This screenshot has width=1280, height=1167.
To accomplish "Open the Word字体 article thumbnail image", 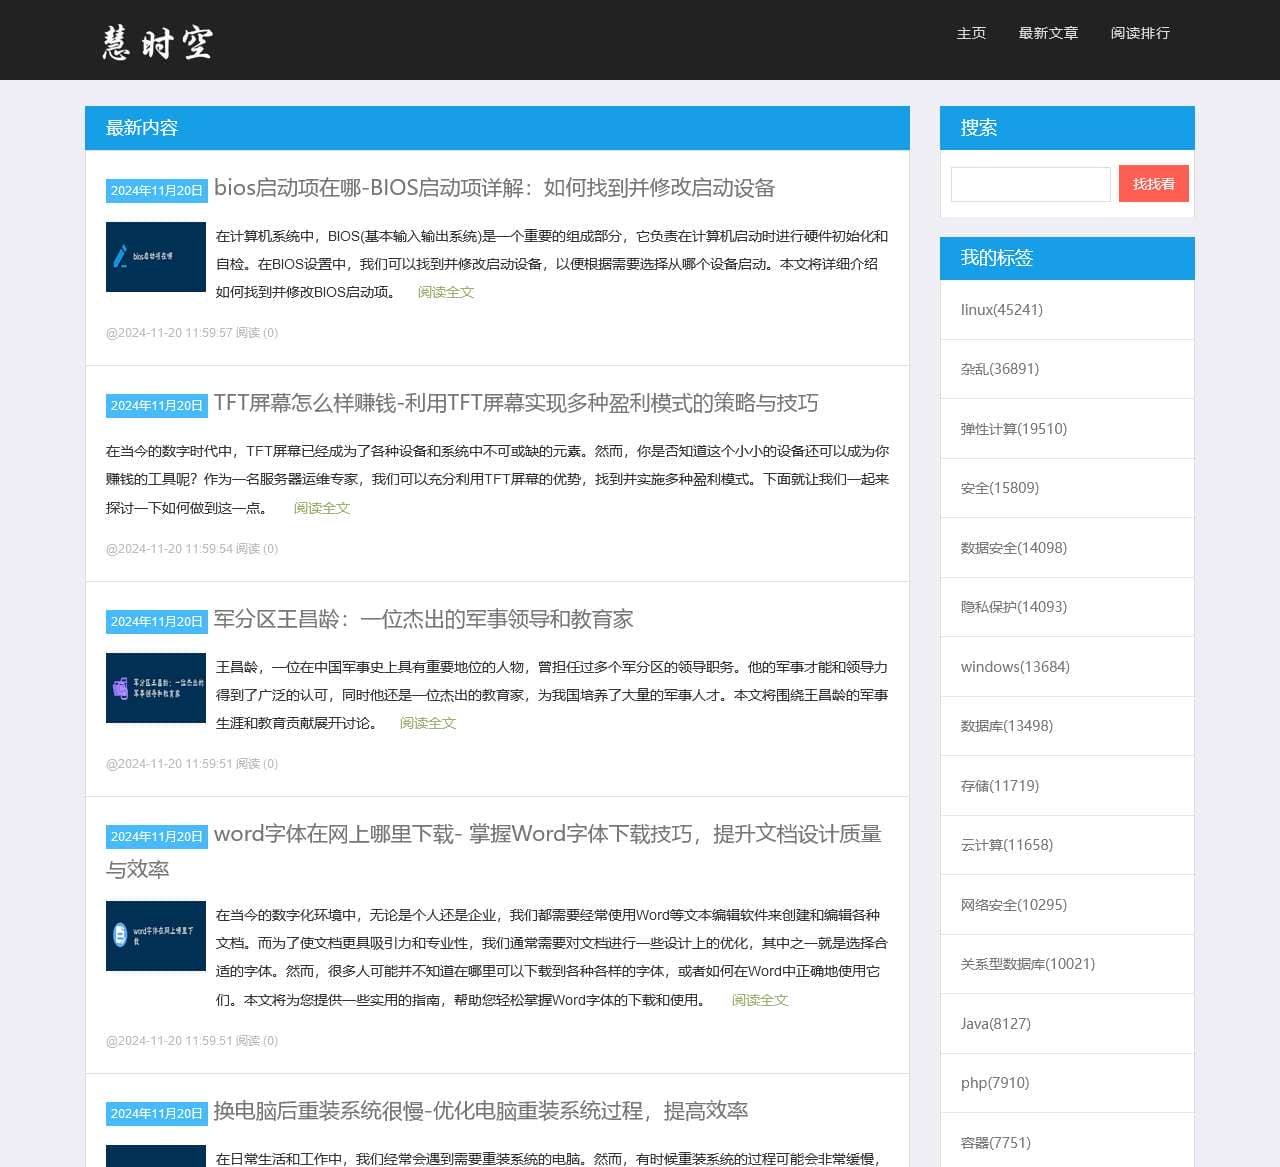I will point(156,936).
